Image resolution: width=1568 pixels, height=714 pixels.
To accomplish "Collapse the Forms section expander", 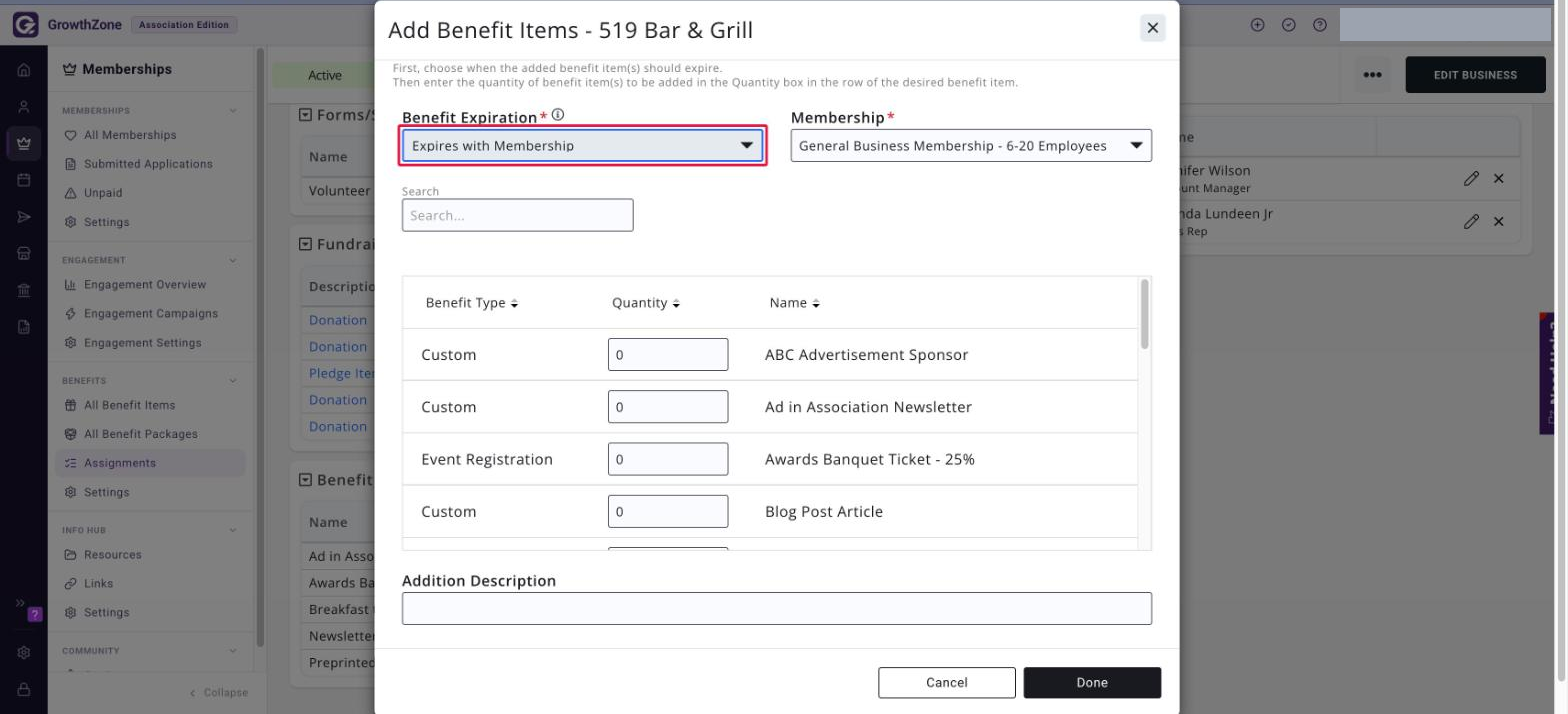I will (306, 115).
